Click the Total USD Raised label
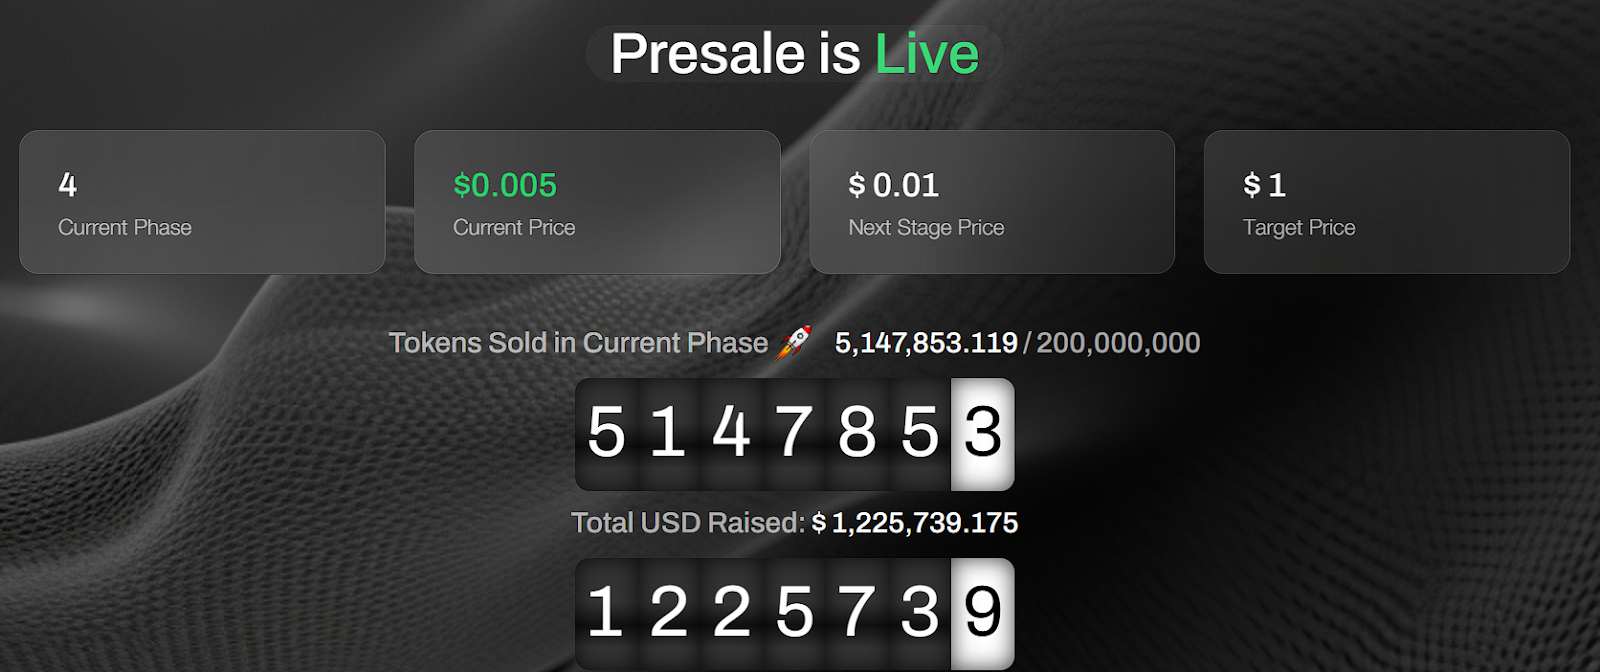This screenshot has height=672, width=1600. point(688,523)
